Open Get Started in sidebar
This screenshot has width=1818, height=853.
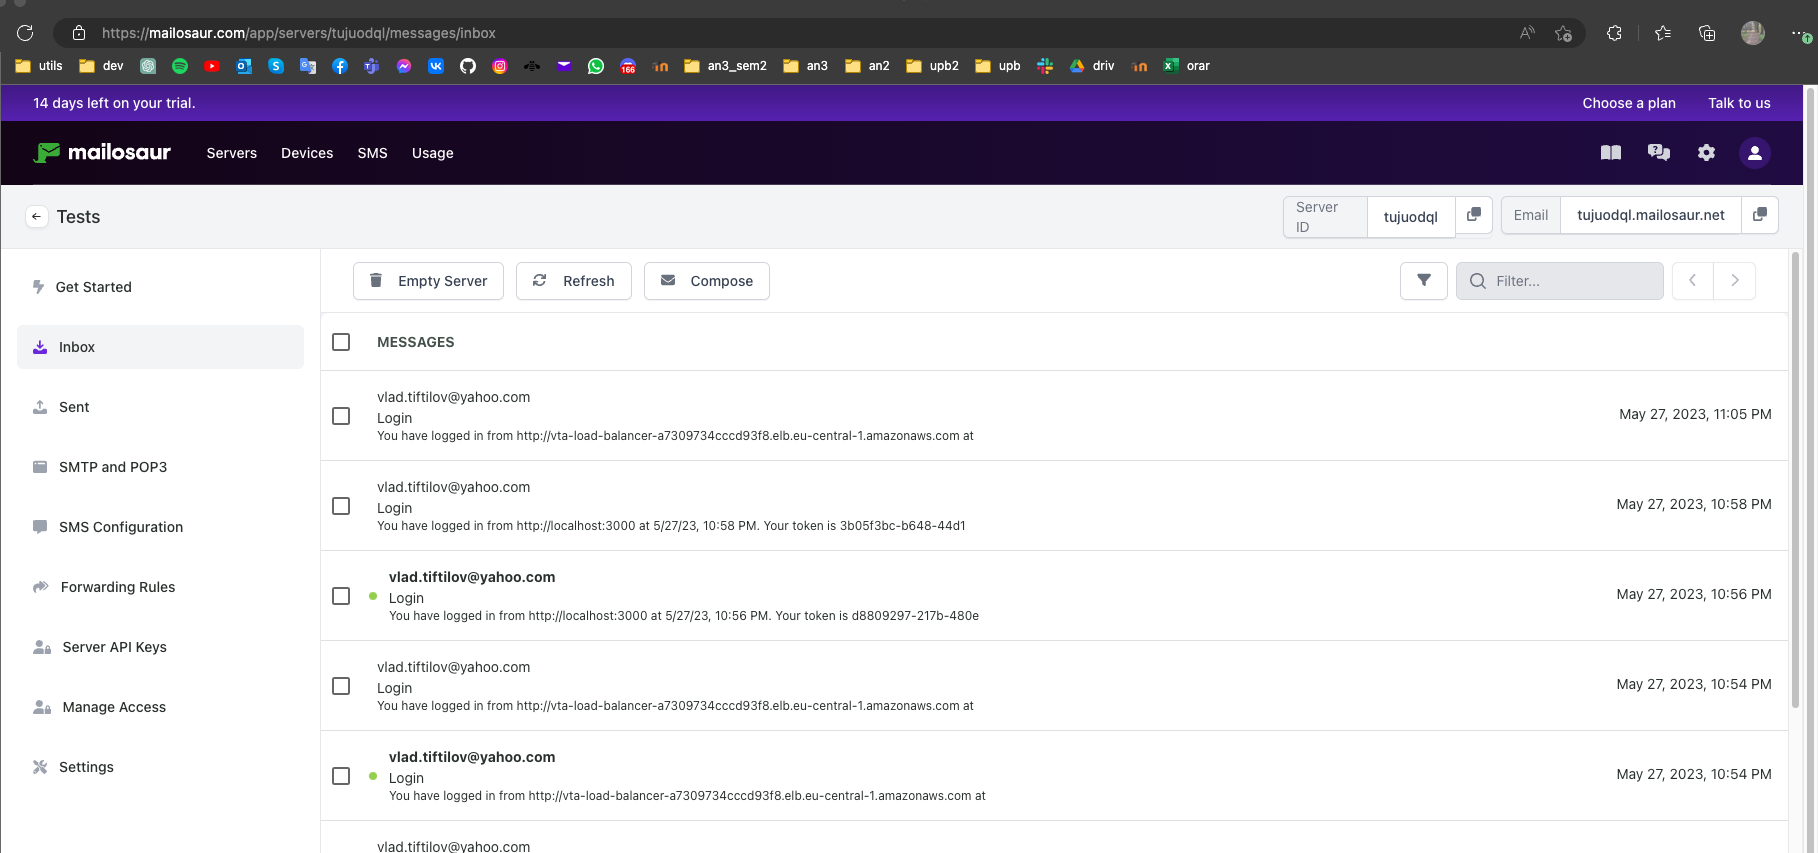[160, 287]
